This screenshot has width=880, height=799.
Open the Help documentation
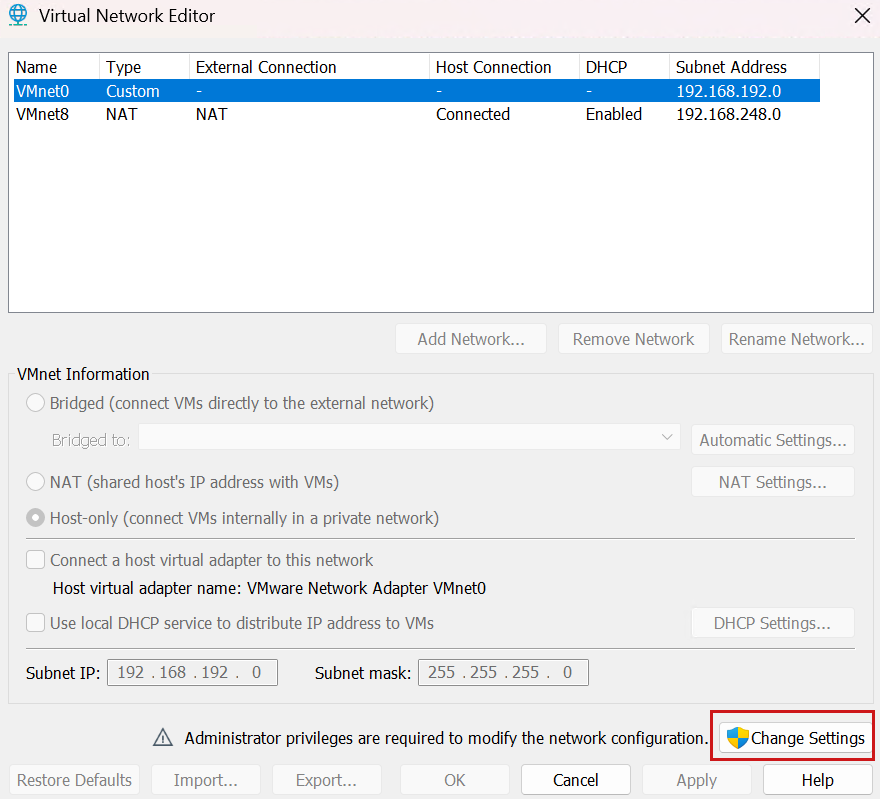click(x=817, y=779)
